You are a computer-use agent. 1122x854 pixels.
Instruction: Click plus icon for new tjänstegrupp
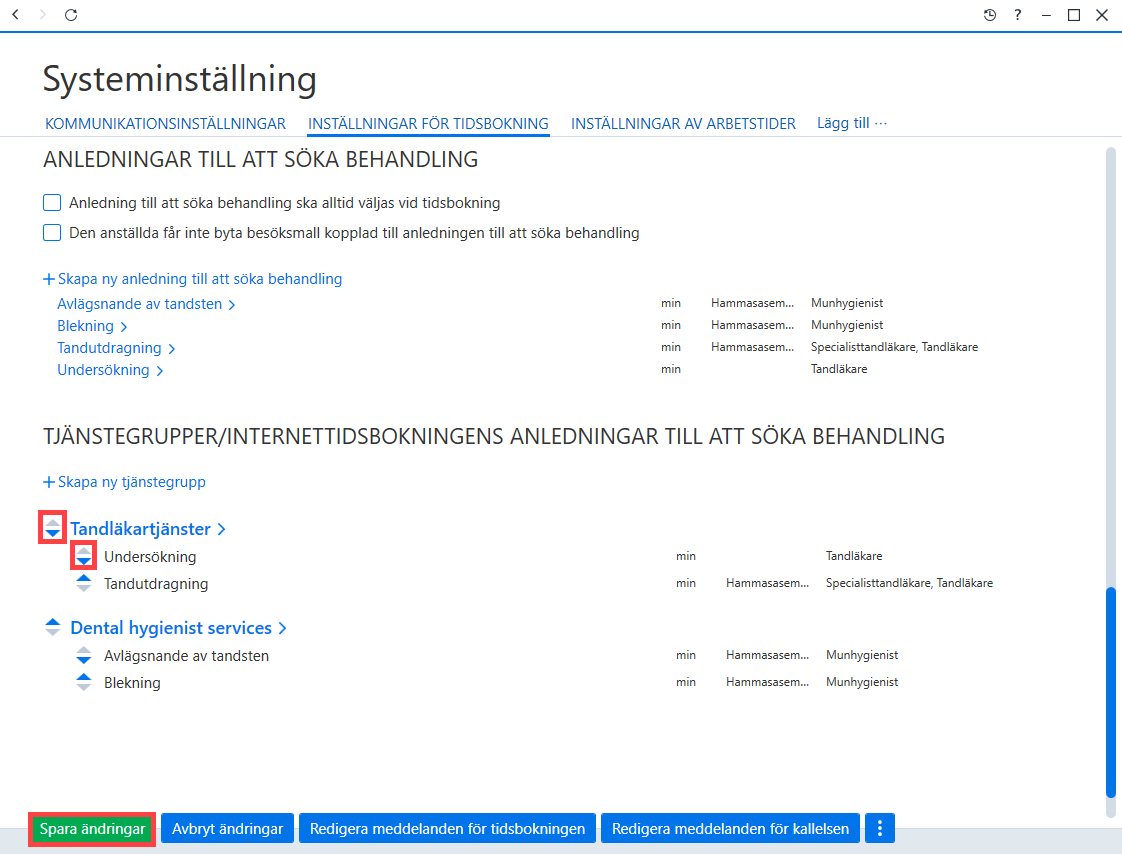point(49,482)
